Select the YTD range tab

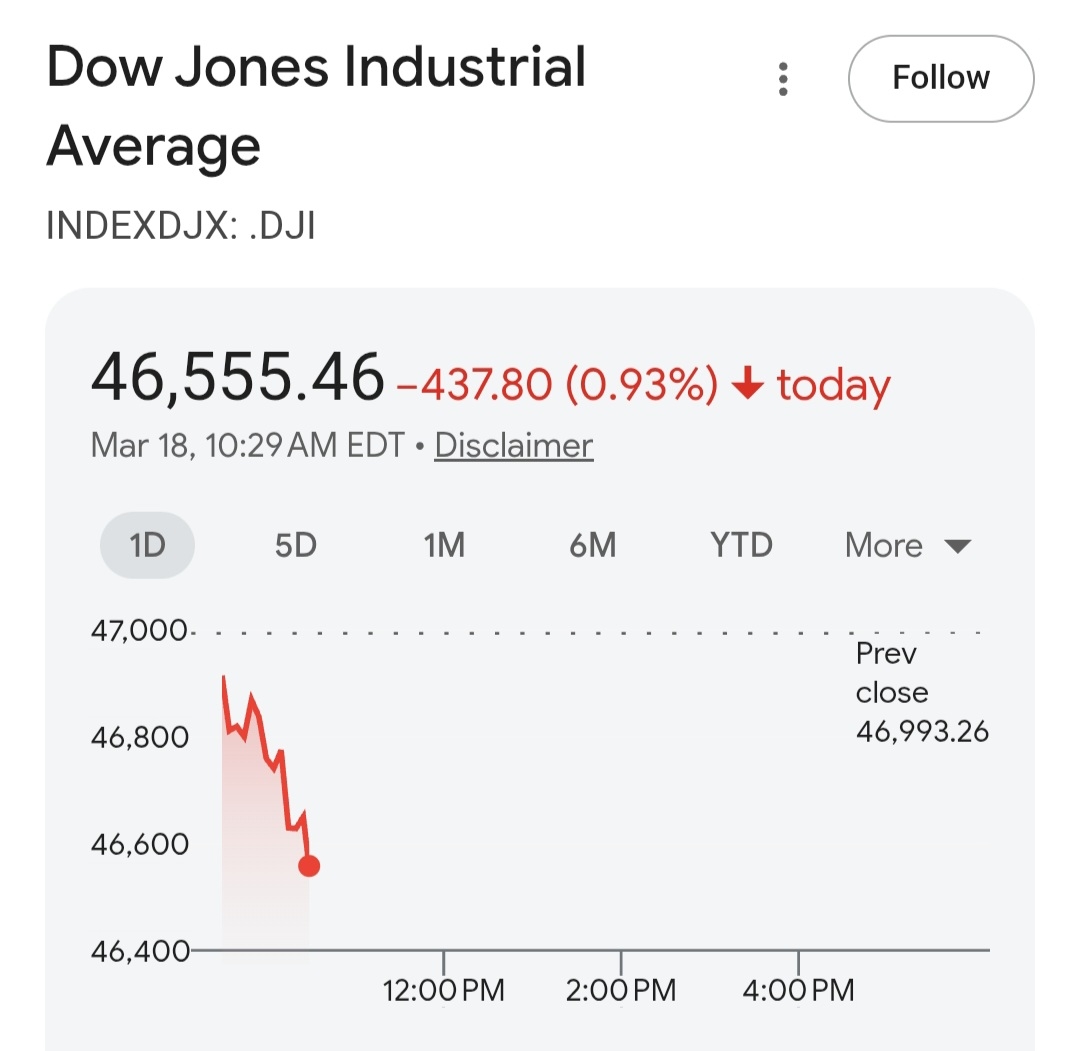pos(741,545)
